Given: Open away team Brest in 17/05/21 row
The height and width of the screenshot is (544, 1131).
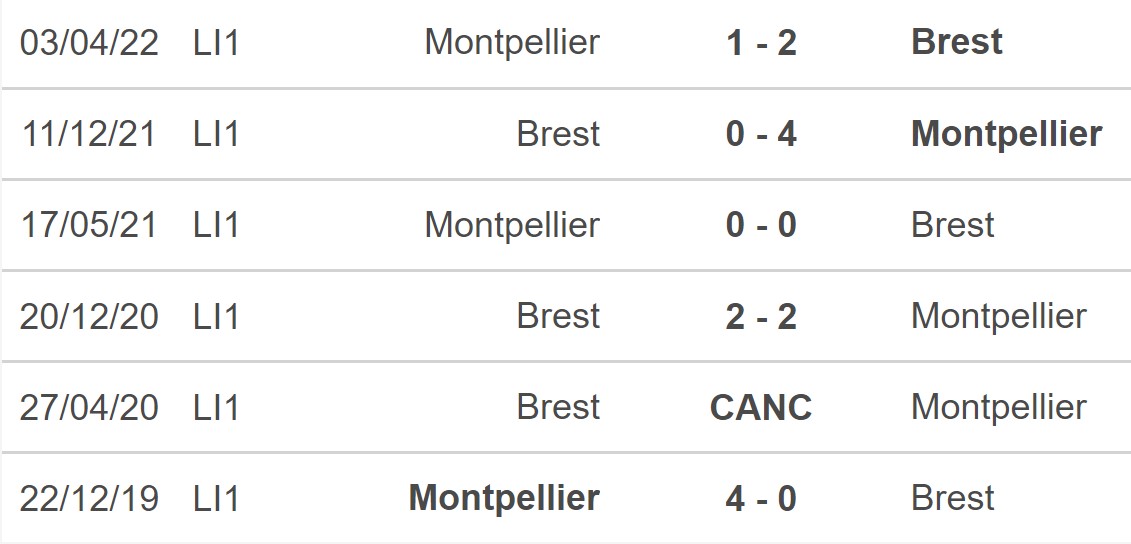Looking at the screenshot, I should [x=953, y=225].
